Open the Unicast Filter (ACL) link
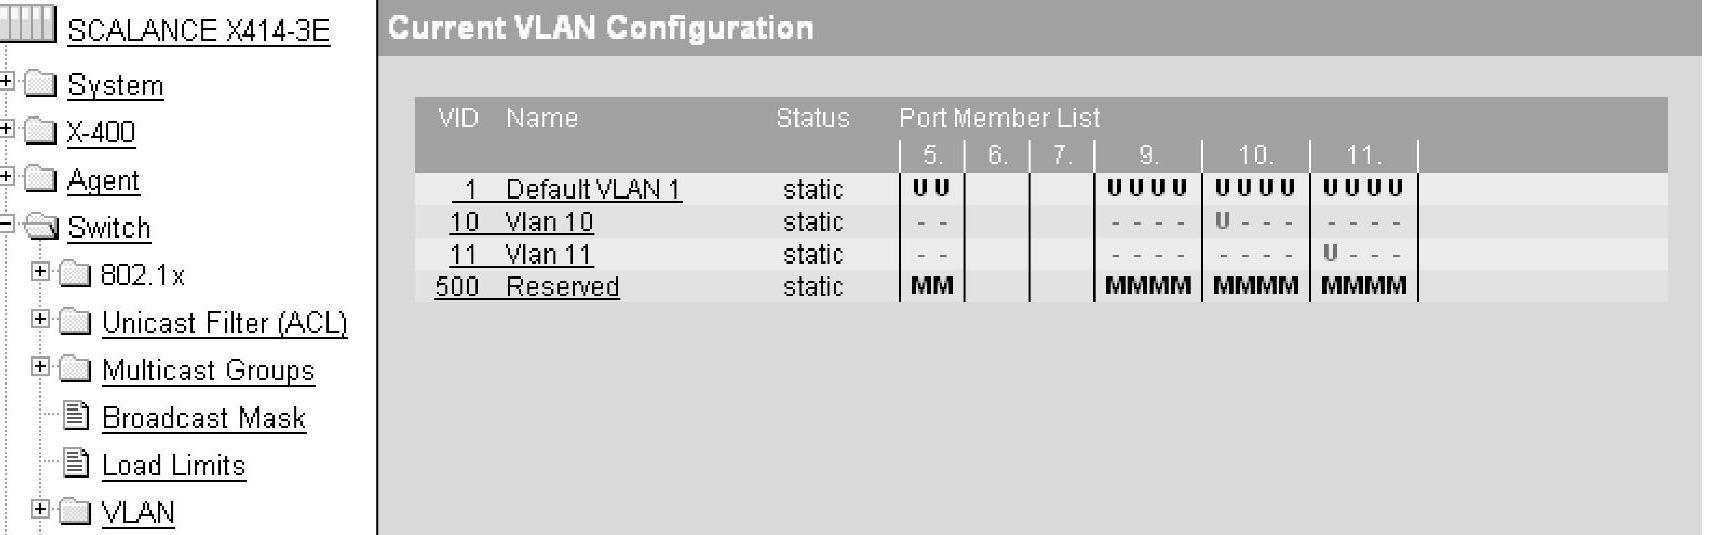 tap(225, 322)
